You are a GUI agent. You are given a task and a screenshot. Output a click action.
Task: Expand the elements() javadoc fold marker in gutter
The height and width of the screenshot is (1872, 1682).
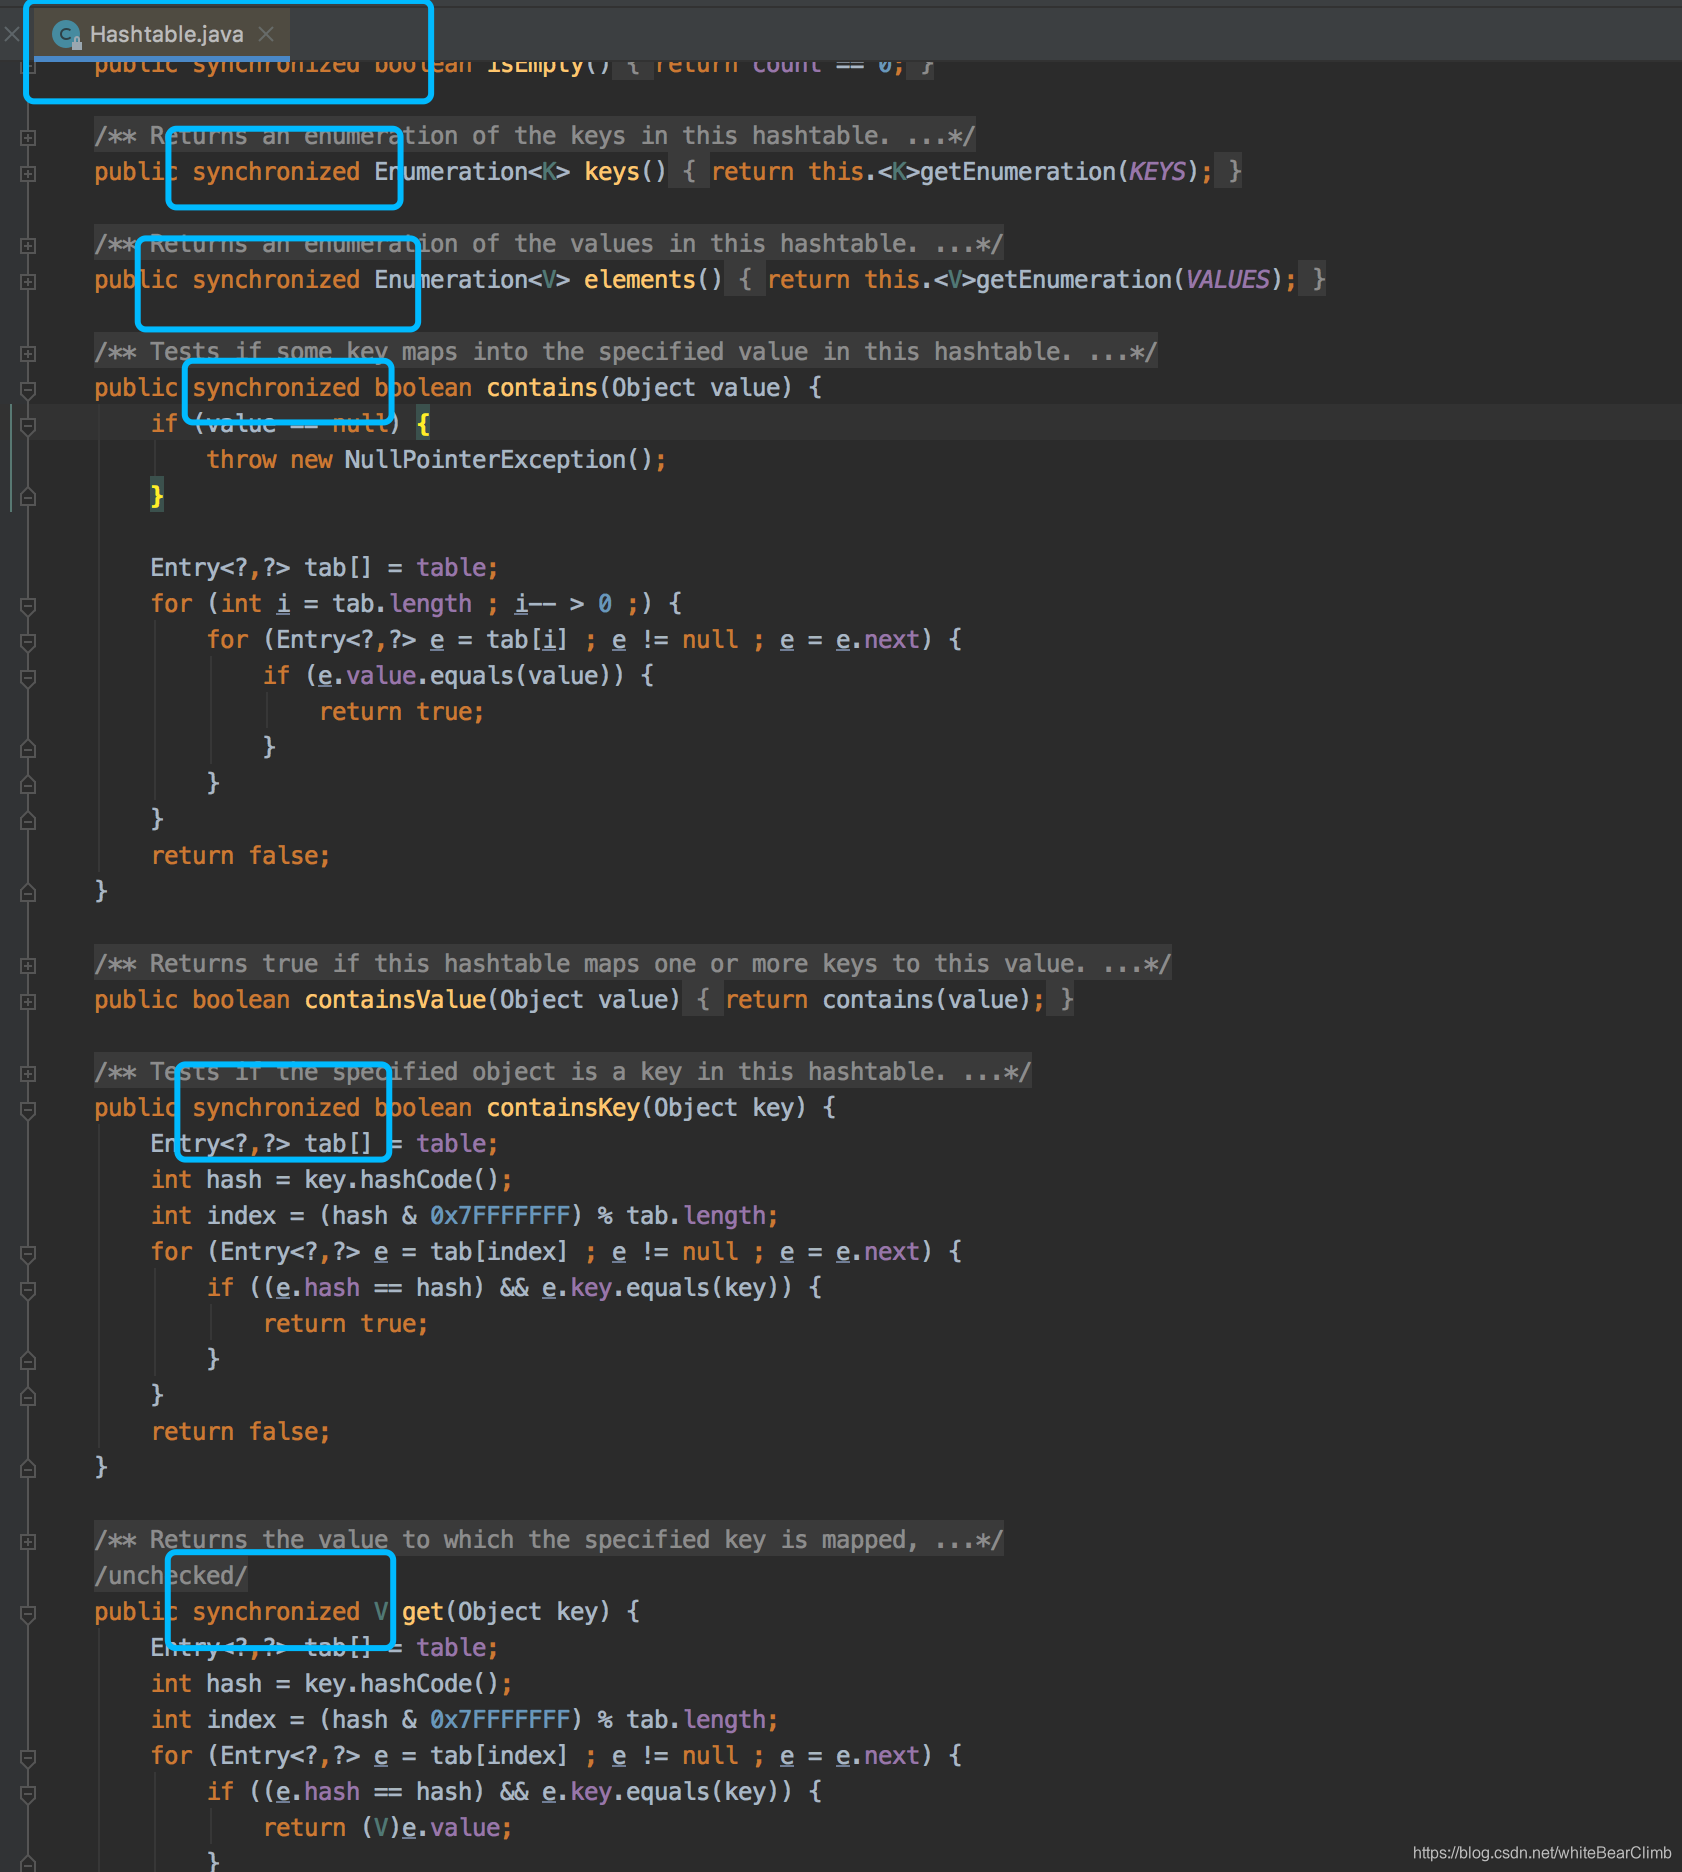[28, 245]
